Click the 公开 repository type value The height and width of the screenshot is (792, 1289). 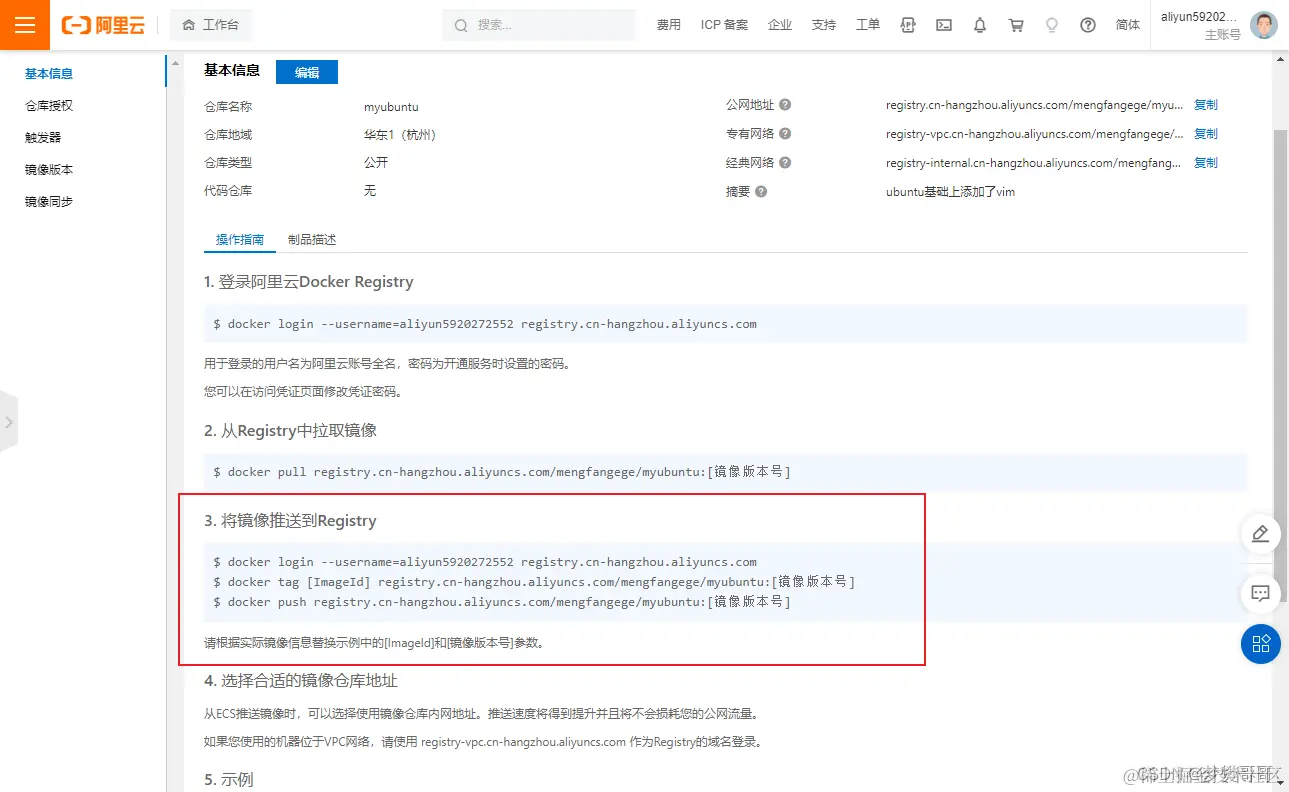click(x=376, y=162)
